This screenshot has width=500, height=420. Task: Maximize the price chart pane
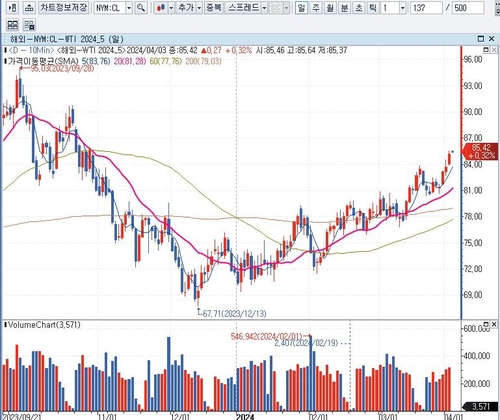tap(486, 50)
